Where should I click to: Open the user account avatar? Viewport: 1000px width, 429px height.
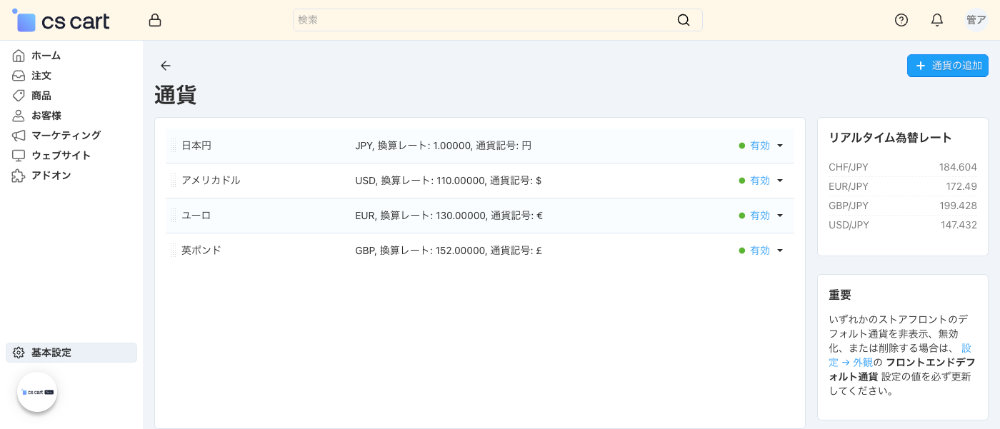[975, 20]
